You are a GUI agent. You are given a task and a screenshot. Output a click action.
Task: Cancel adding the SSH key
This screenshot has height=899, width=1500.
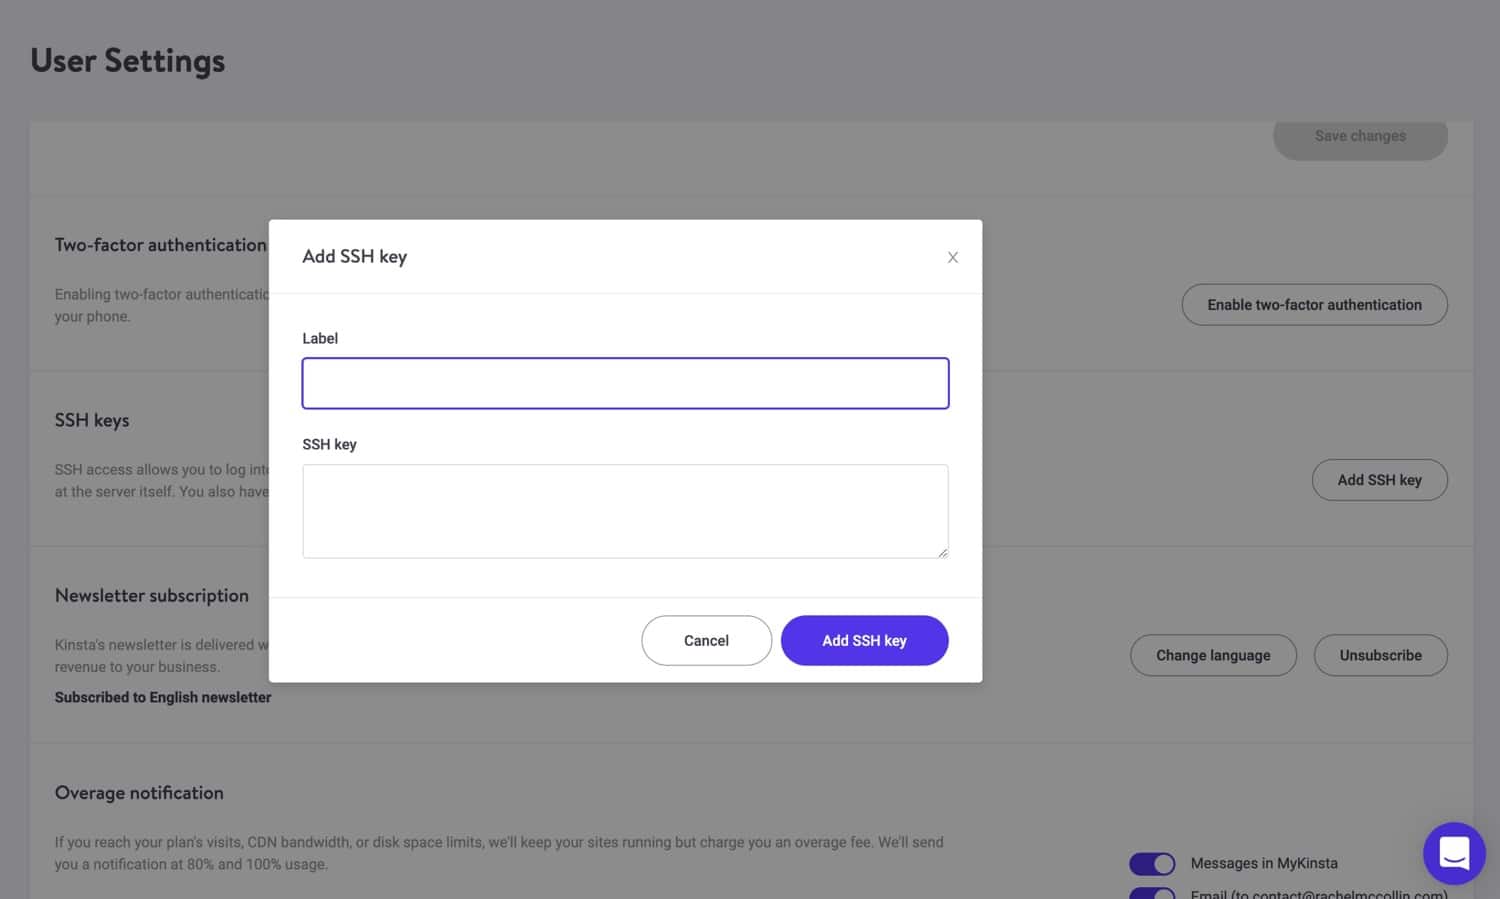click(x=706, y=640)
